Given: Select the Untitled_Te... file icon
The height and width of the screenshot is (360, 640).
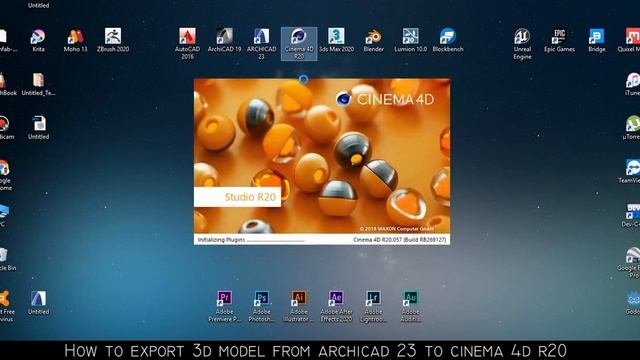Looking at the screenshot, I should coord(38,84).
